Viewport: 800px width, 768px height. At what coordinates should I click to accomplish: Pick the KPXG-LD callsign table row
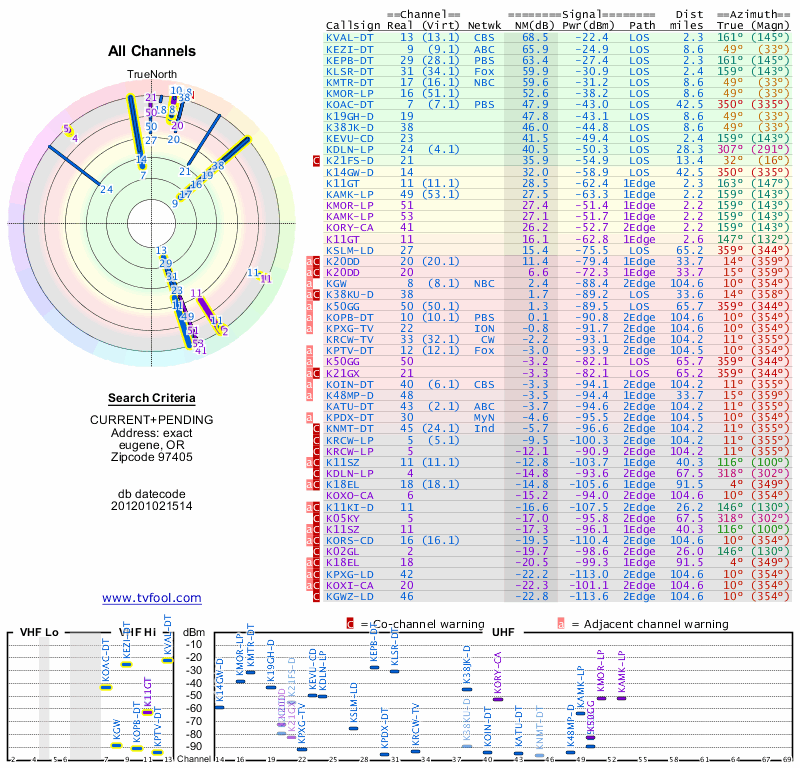(x=559, y=574)
